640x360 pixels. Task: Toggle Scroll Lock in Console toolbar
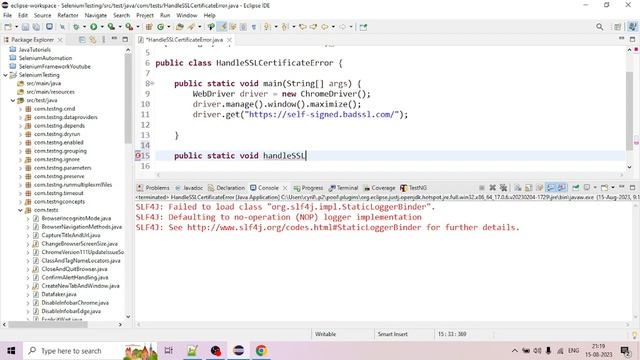point(529,188)
